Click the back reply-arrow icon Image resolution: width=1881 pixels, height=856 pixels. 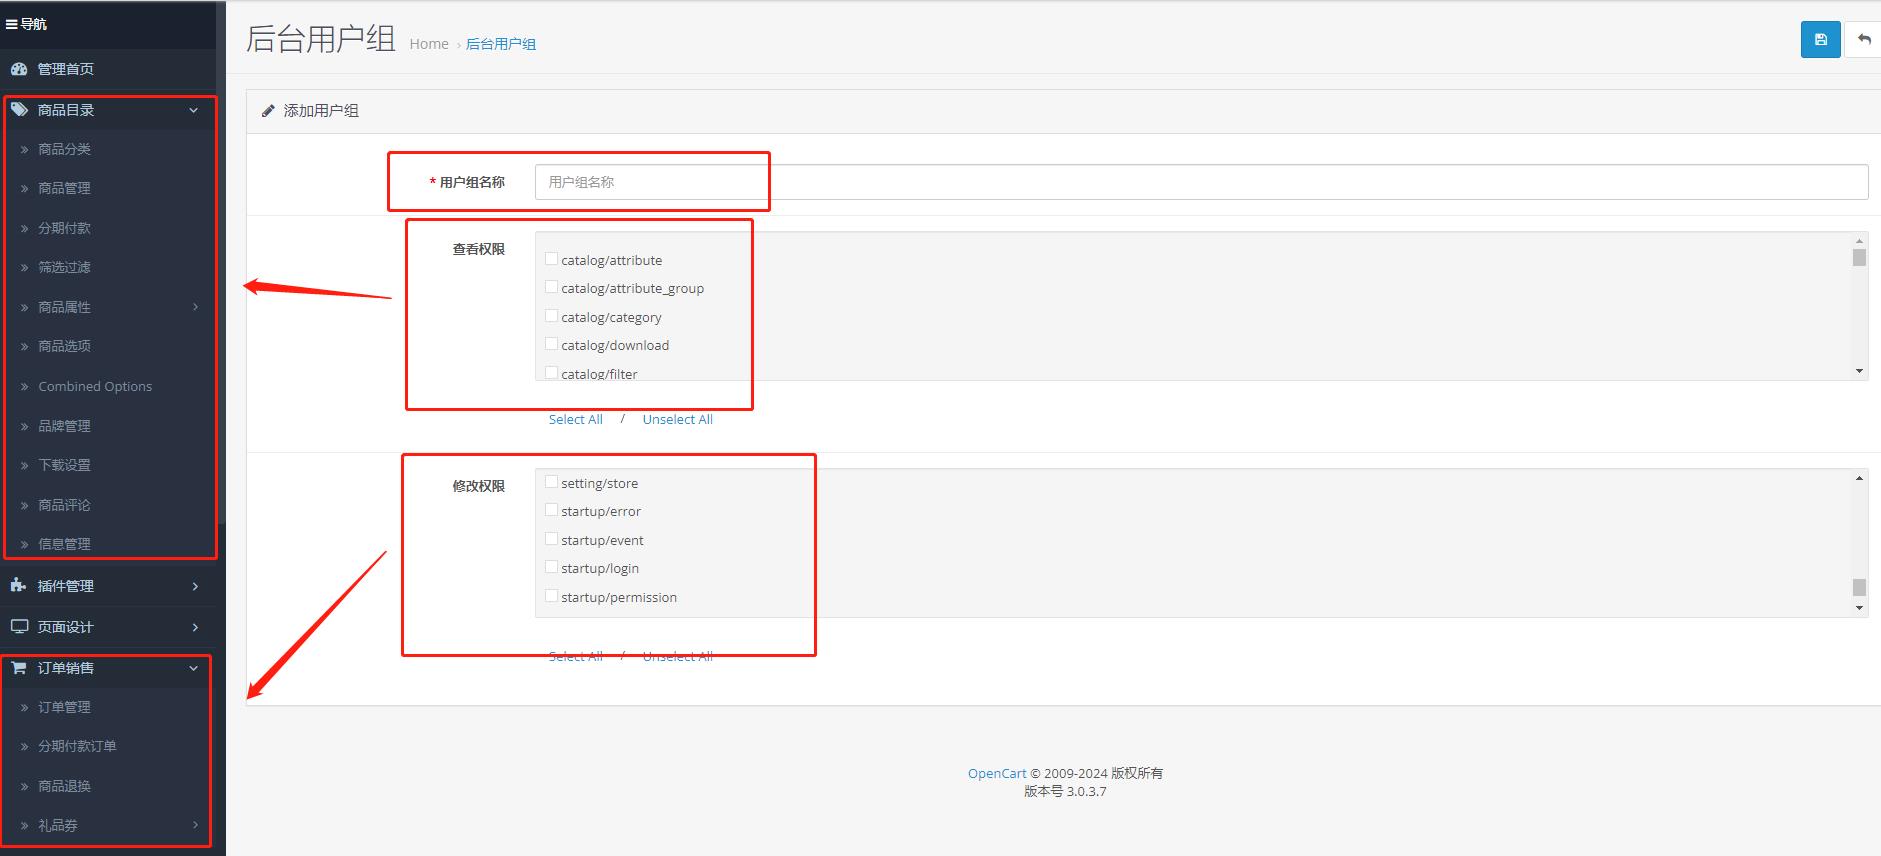(x=1864, y=40)
